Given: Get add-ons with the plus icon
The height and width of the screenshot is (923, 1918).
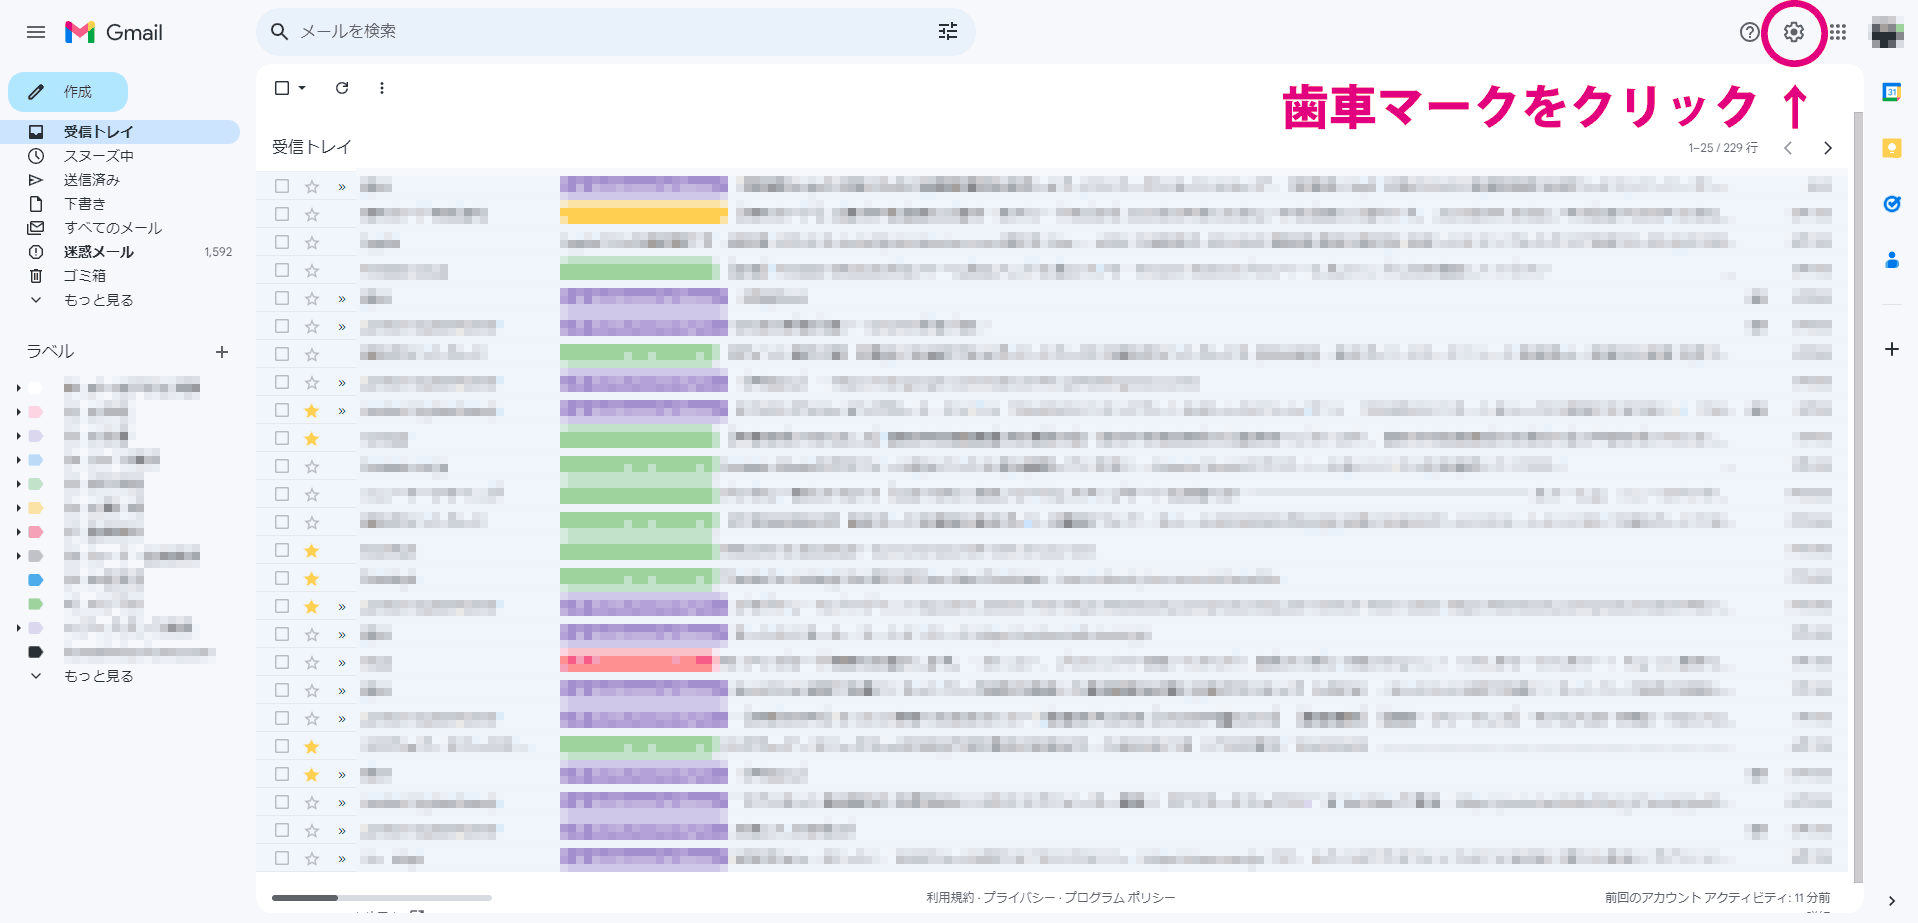Looking at the screenshot, I should pyautogui.click(x=1891, y=349).
